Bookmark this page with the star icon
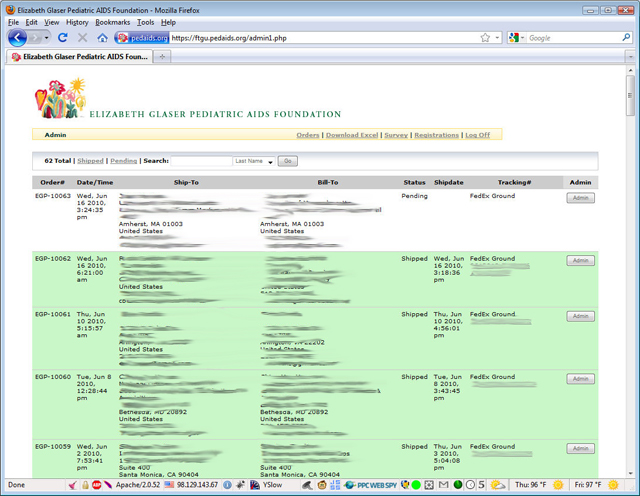This screenshot has width=640, height=496. coord(485,38)
